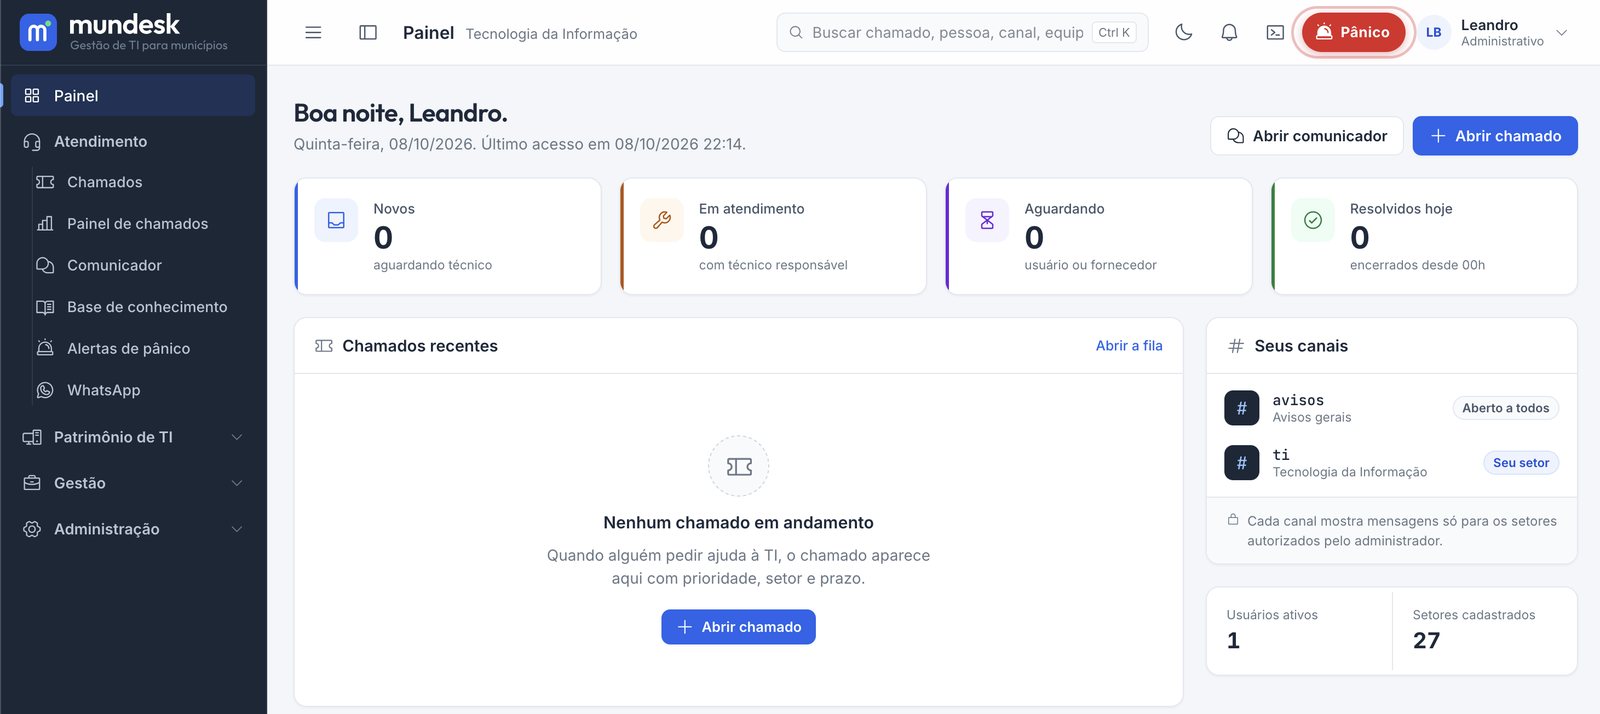Click the Resolvidos hoje checkmark icon
The width and height of the screenshot is (1600, 714).
1313,220
